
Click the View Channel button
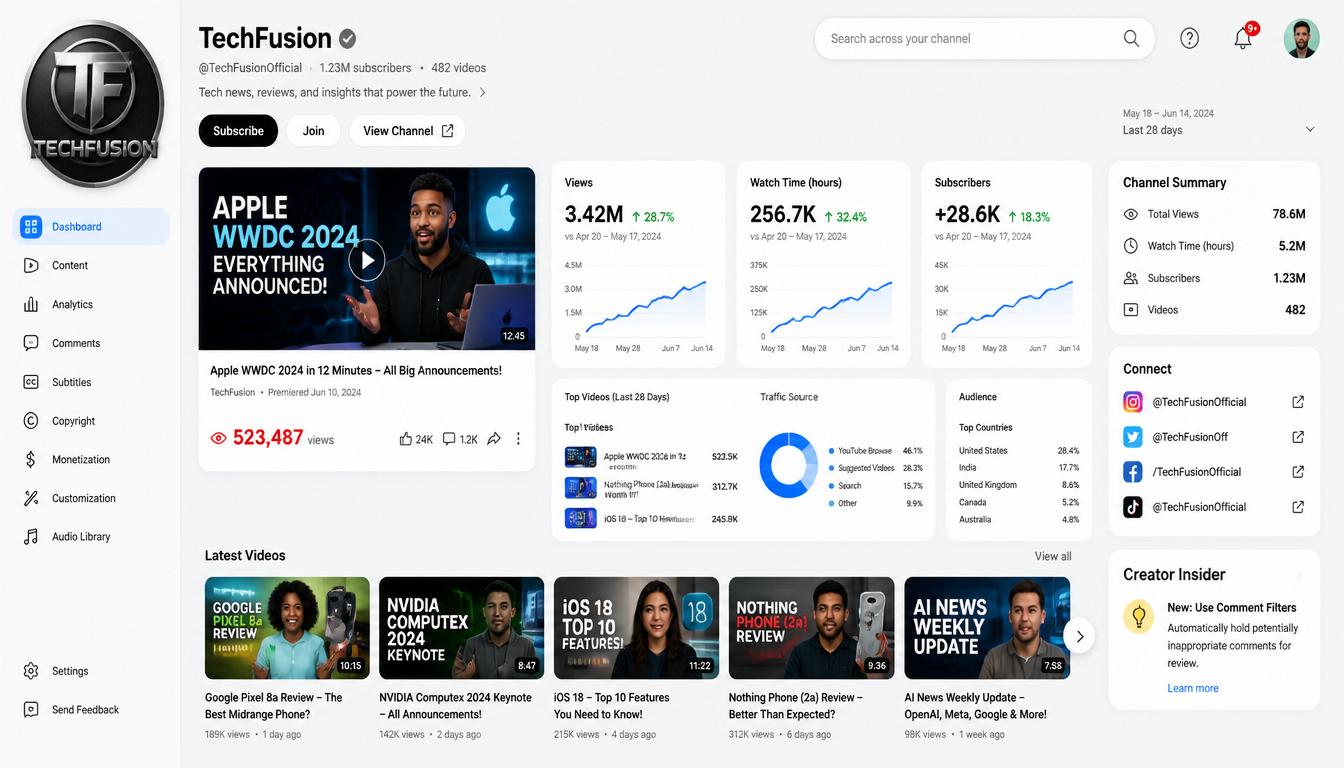click(407, 131)
